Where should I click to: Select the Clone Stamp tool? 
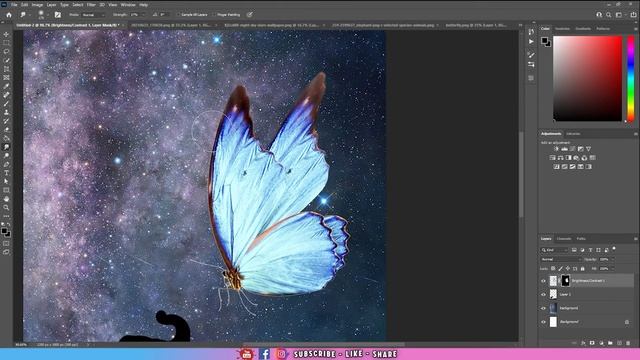tap(6, 112)
